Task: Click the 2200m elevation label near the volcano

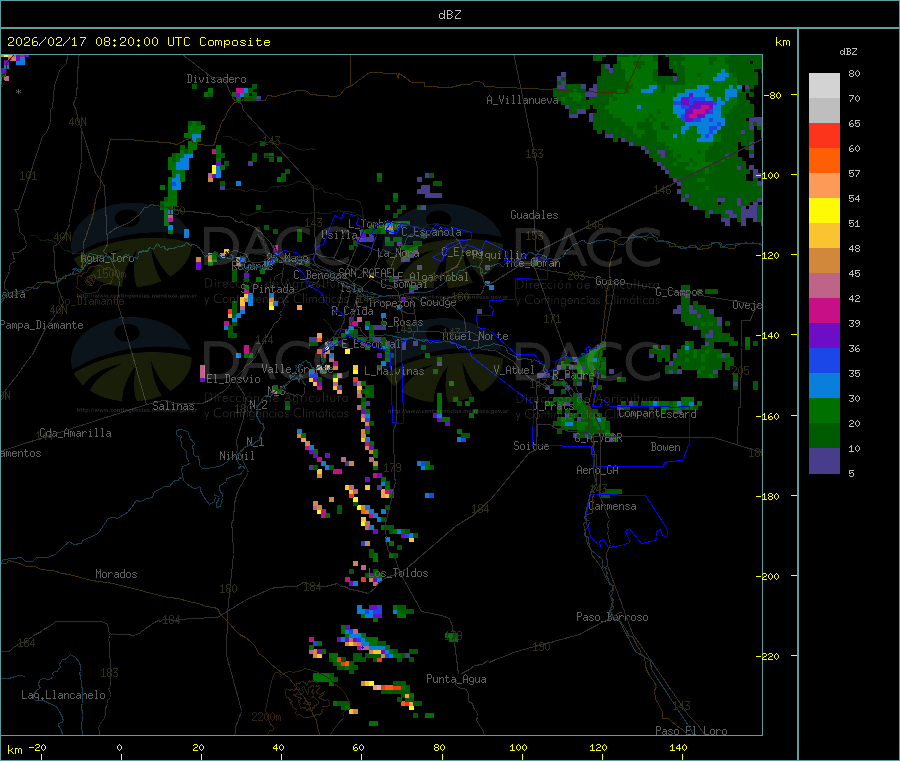Action: [x=266, y=717]
